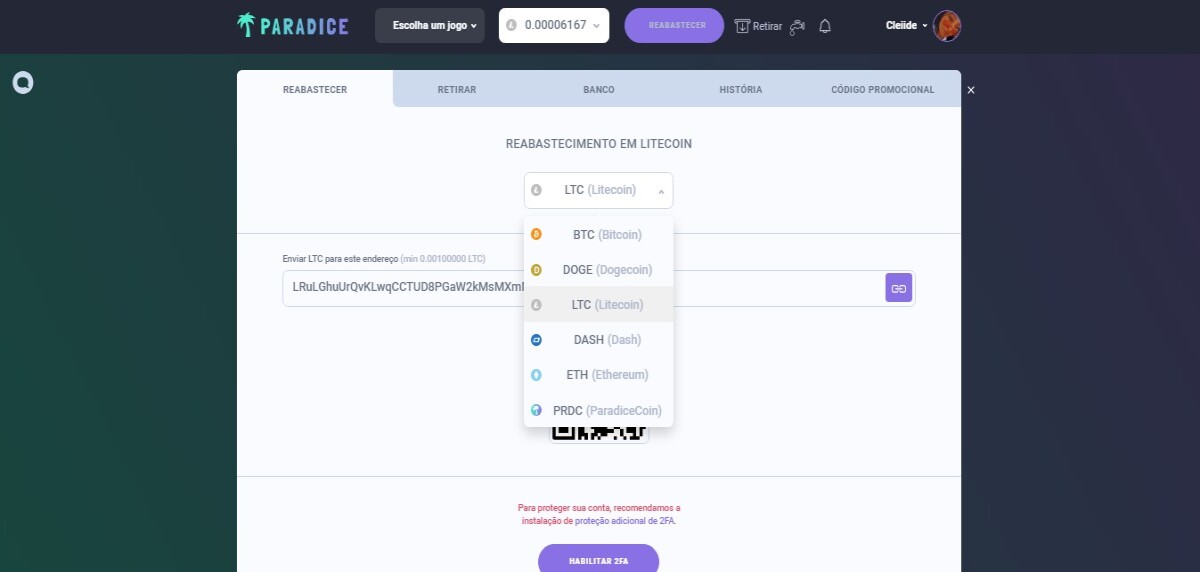1200x572 pixels.
Task: Click the Habilitar 2FA button
Action: 598,560
